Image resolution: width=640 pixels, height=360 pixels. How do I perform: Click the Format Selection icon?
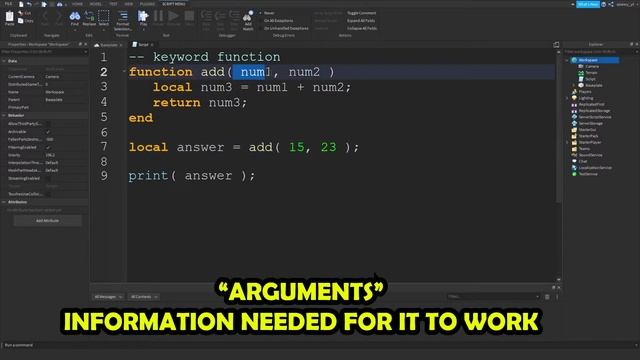[122, 16]
